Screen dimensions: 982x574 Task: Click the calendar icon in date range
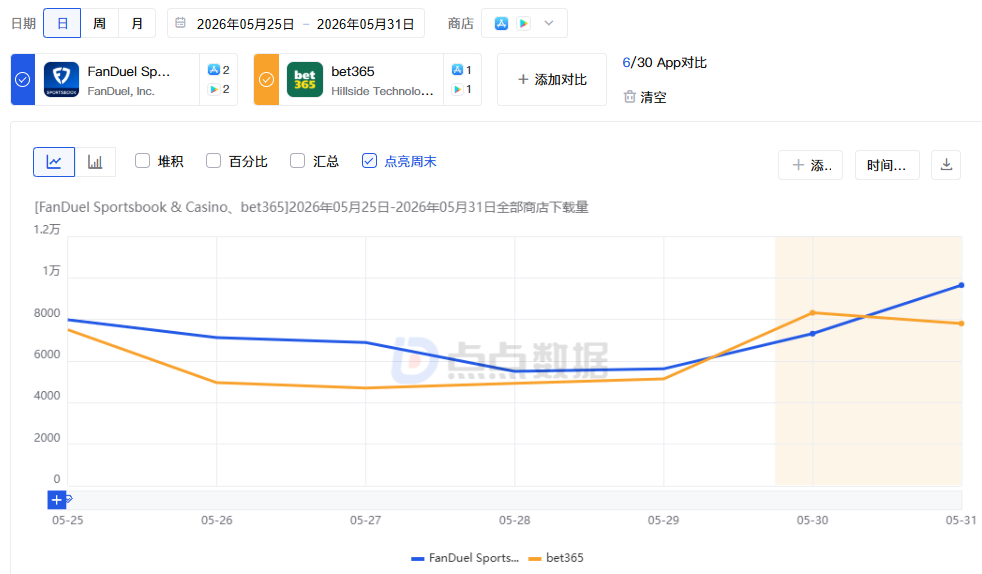(180, 23)
